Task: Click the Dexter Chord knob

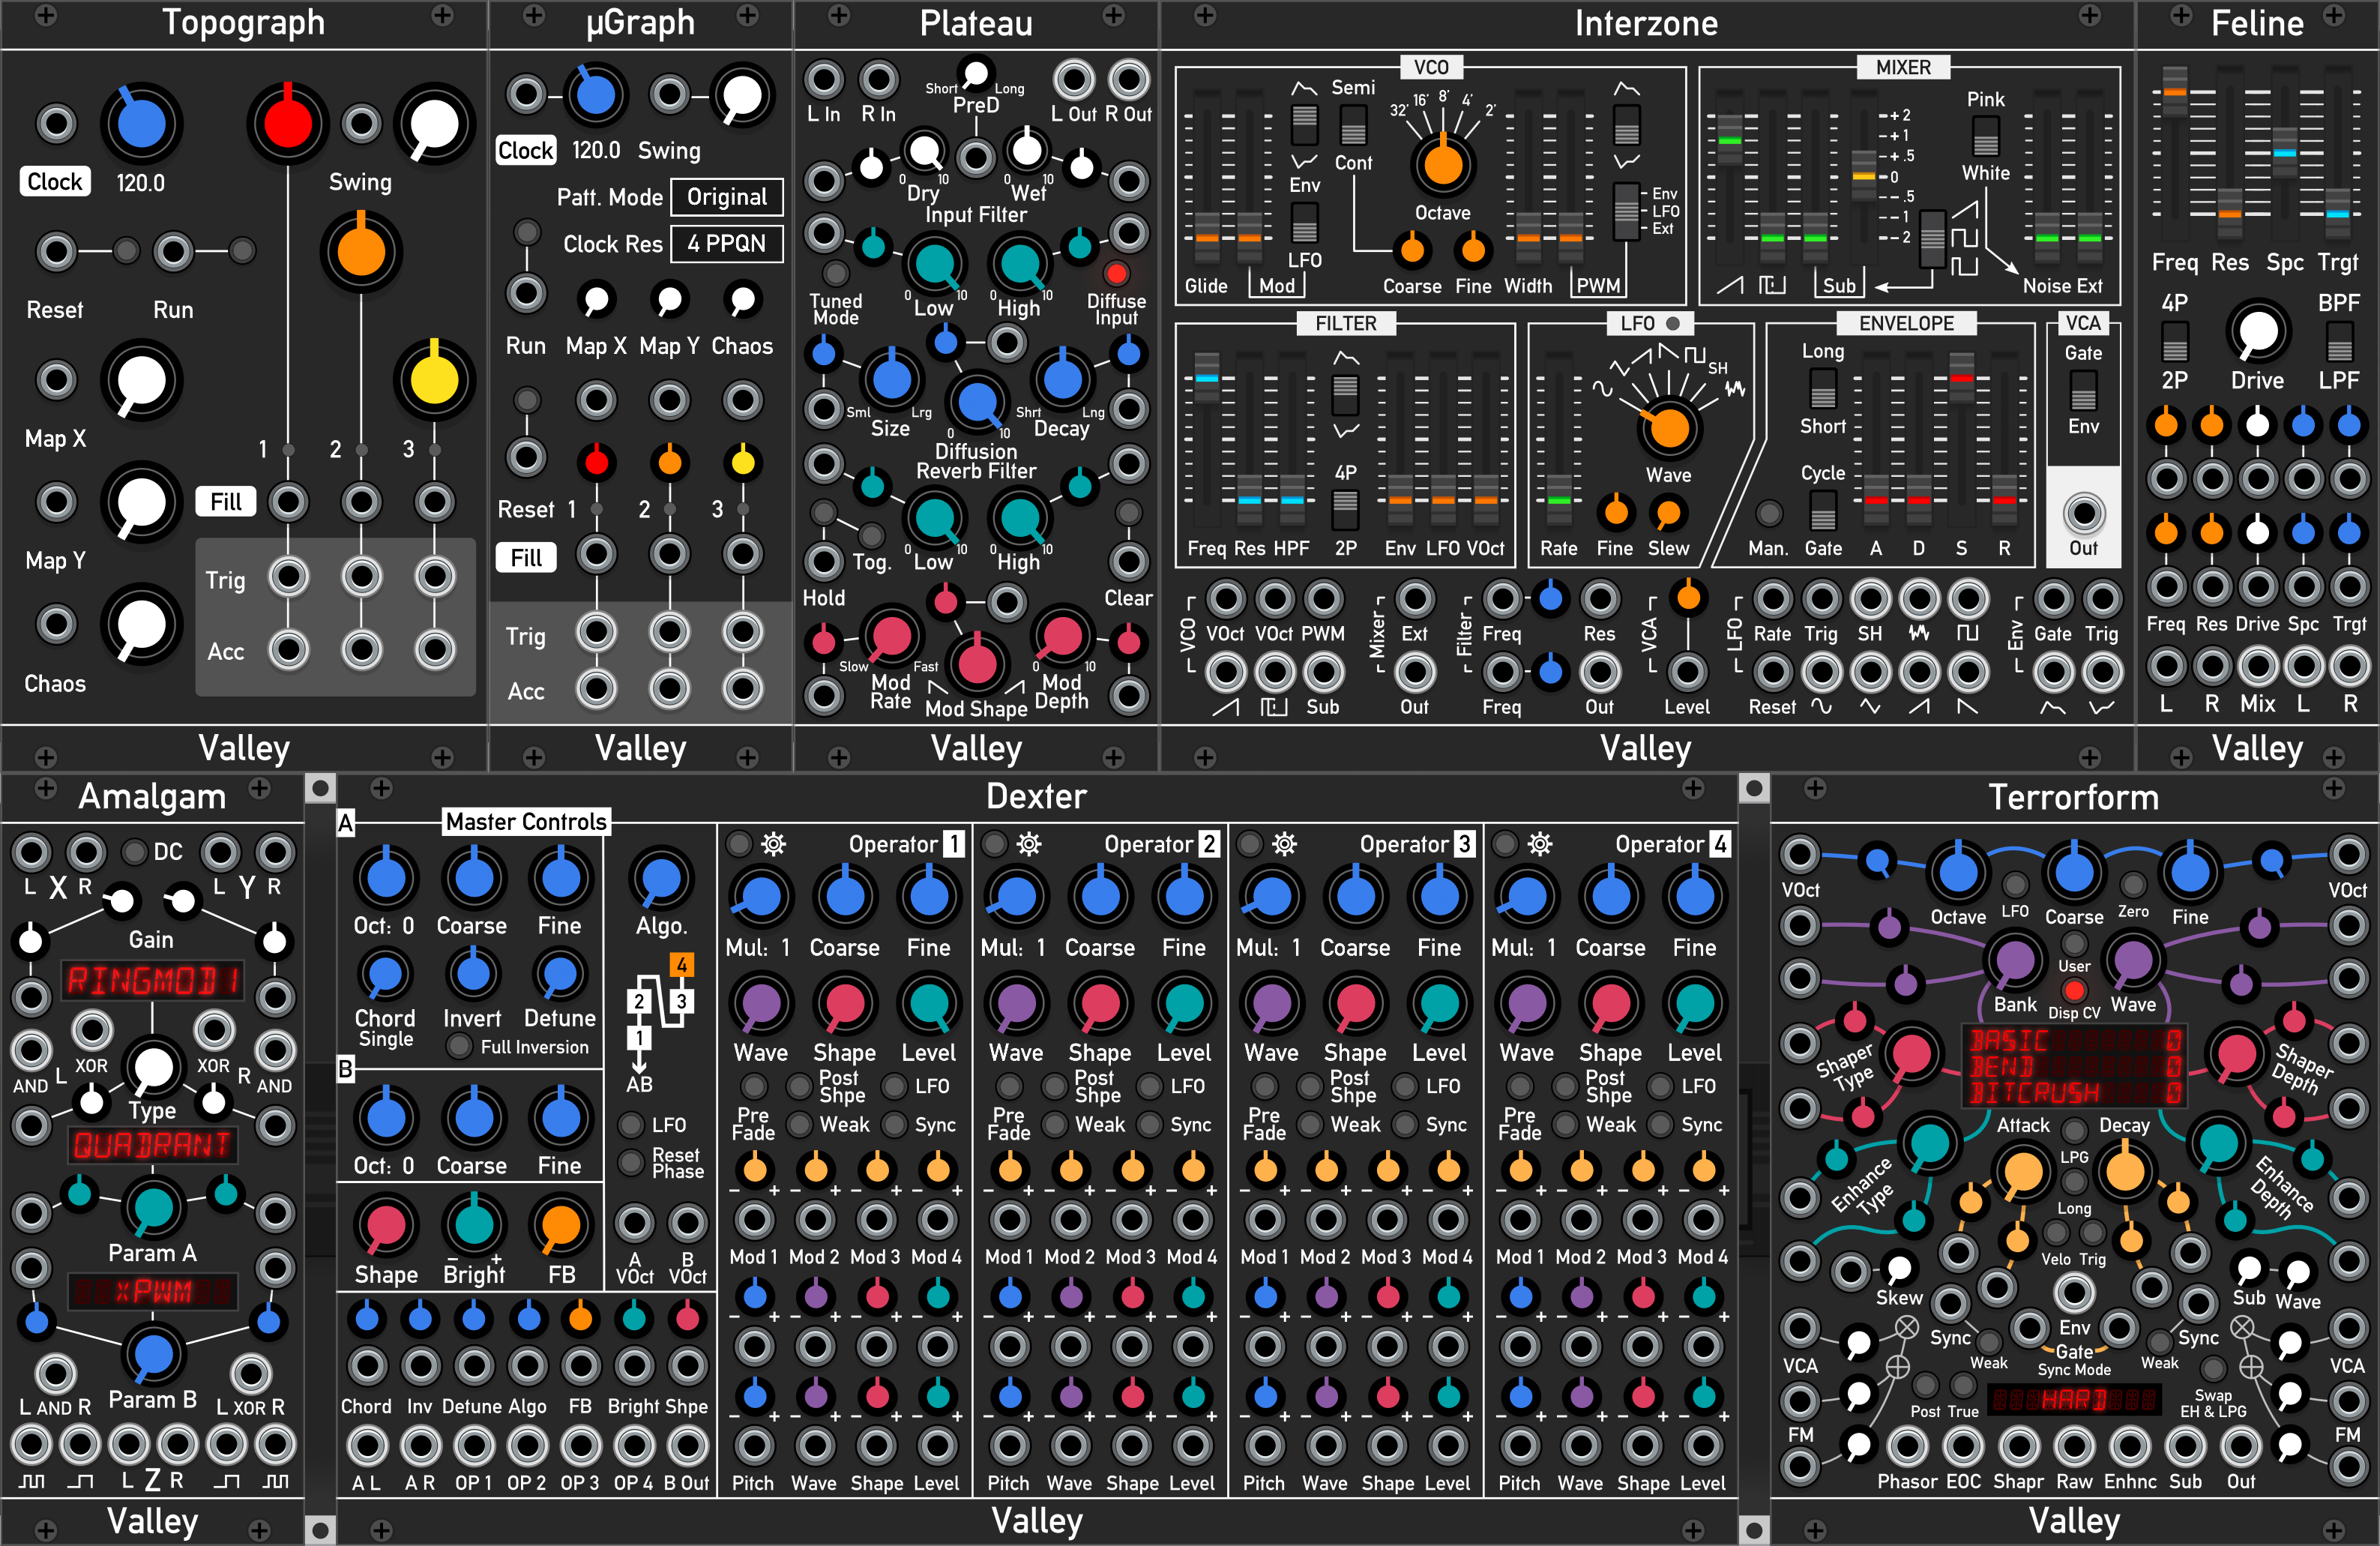Action: click(385, 974)
